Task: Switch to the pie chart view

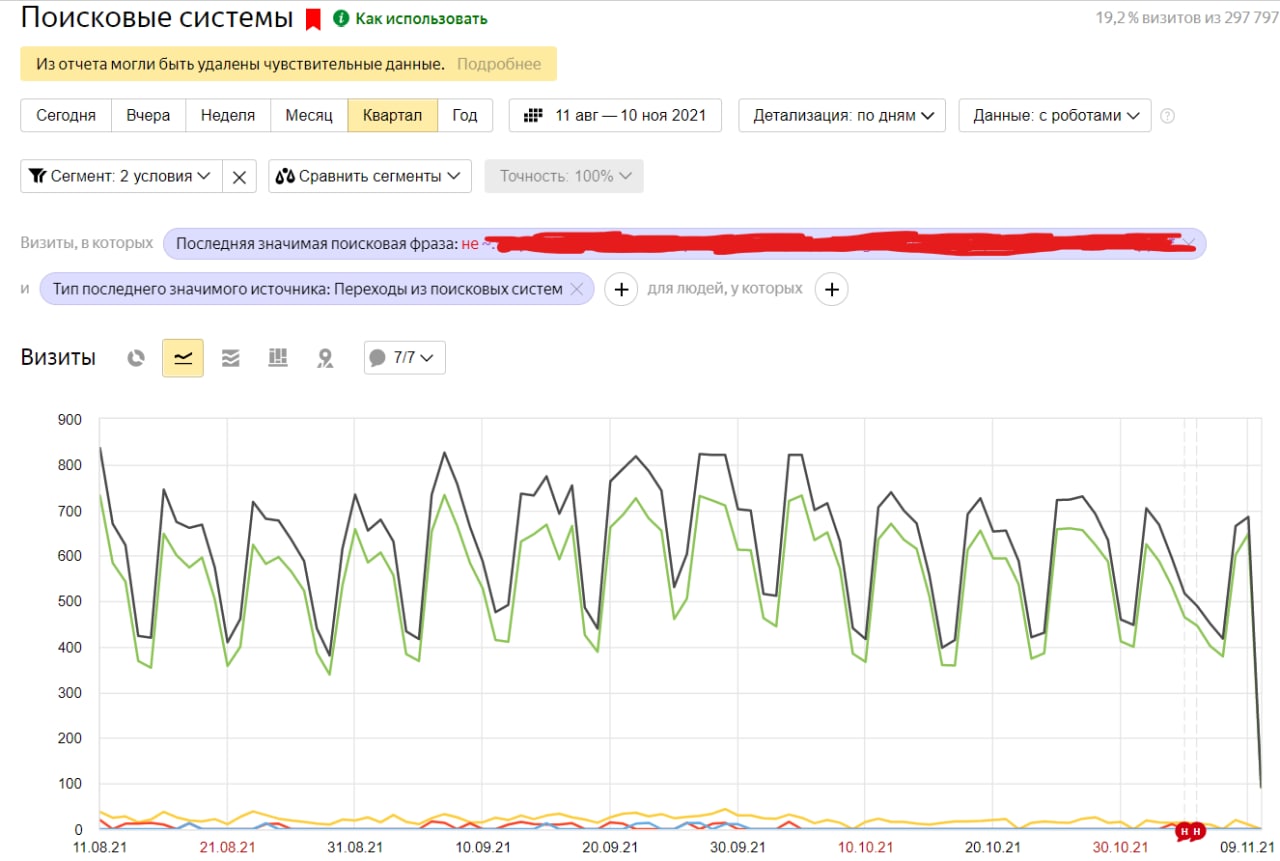Action: pos(136,358)
